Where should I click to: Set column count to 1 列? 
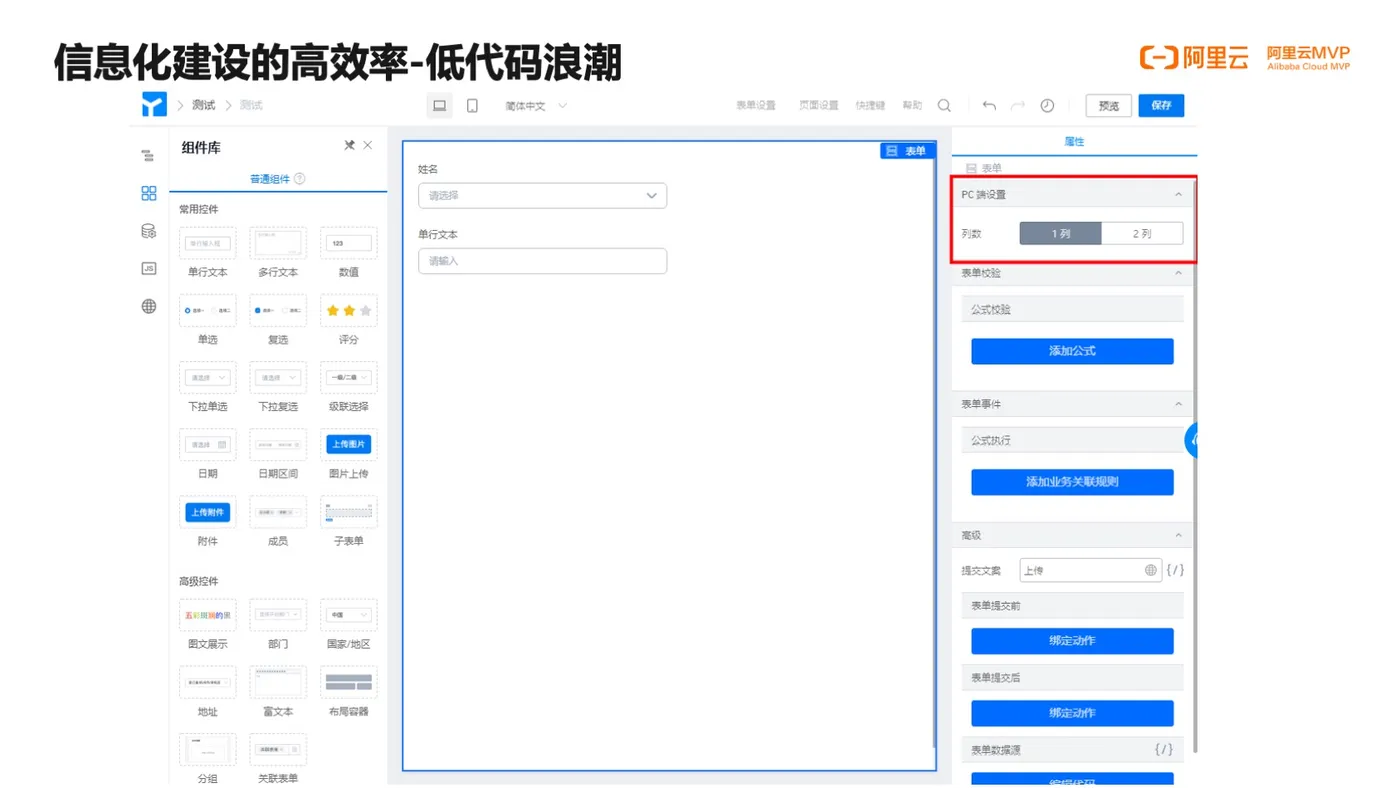(x=1060, y=233)
